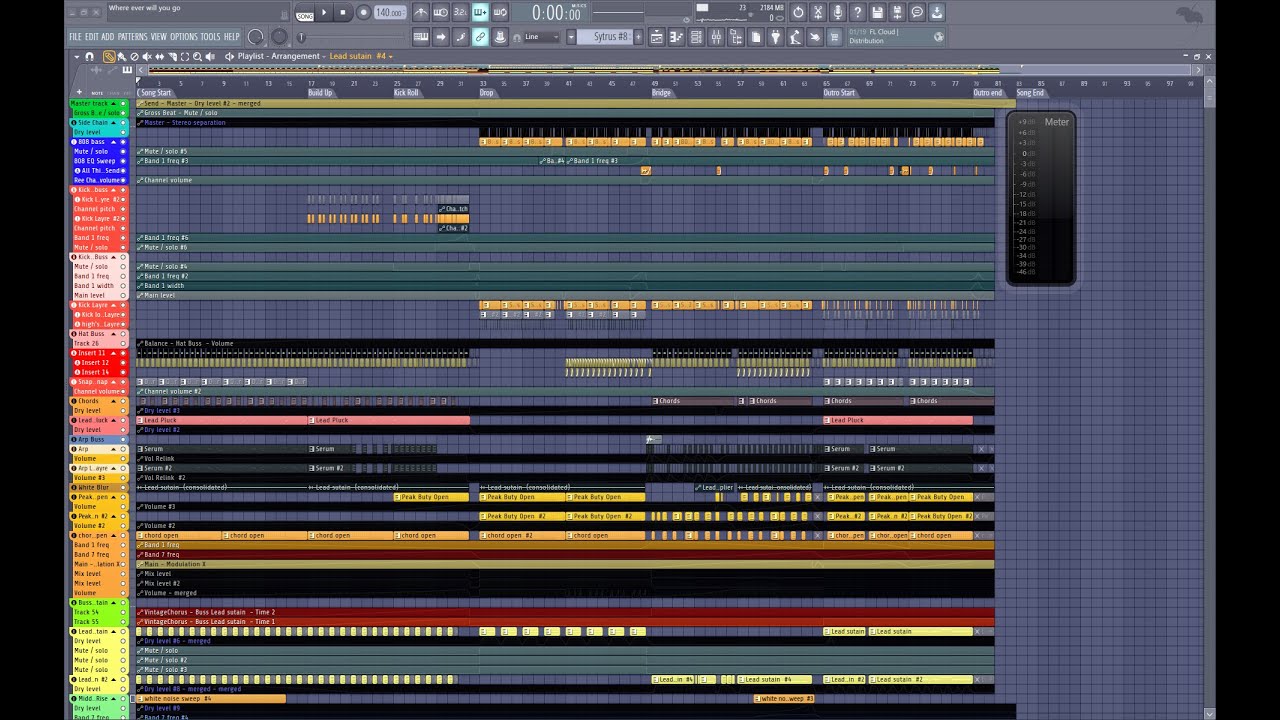Open the PATTERNS menu
This screenshot has height=720, width=1280.
pyautogui.click(x=133, y=37)
